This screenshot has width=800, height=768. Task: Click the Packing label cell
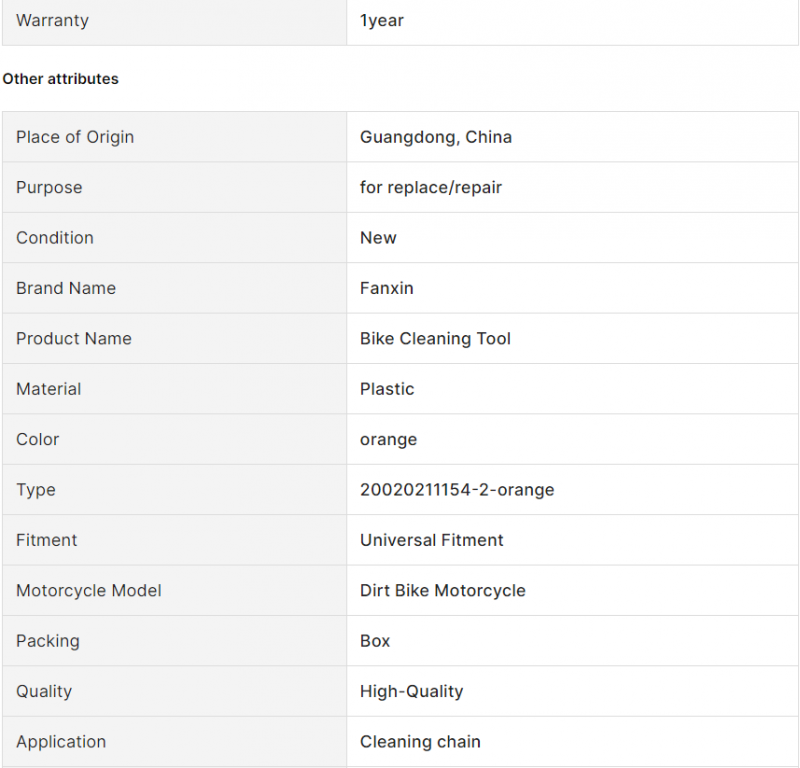[174, 641]
